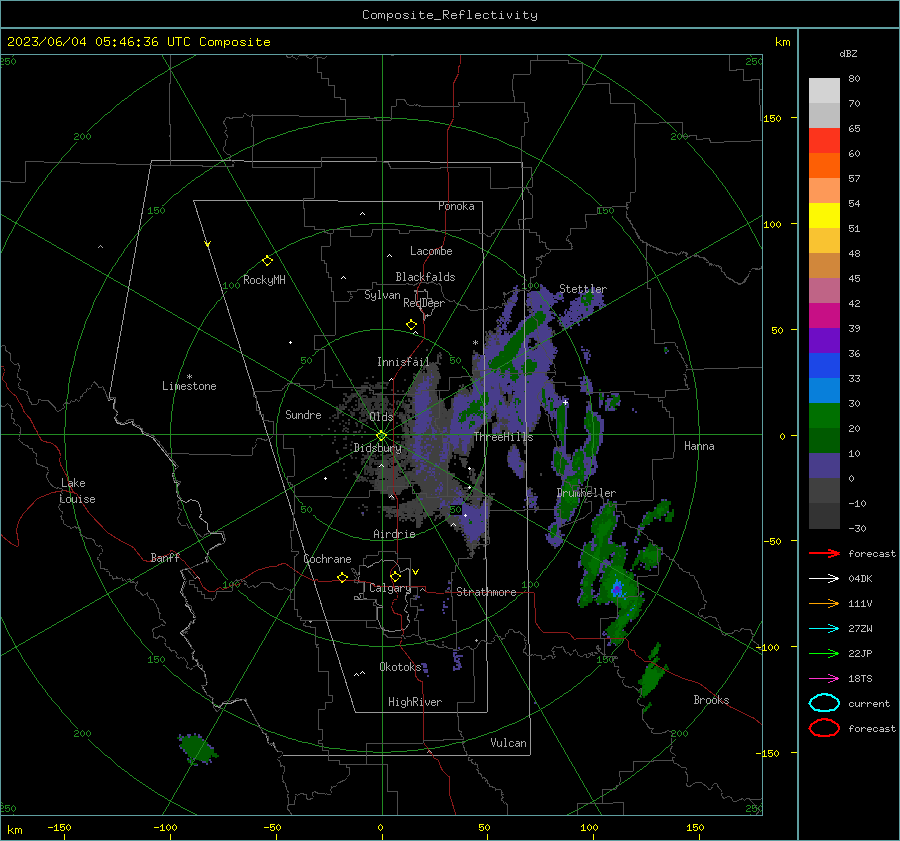900x841 pixels.
Task: Select the white 04DK arrow legend icon
Action: [824, 579]
